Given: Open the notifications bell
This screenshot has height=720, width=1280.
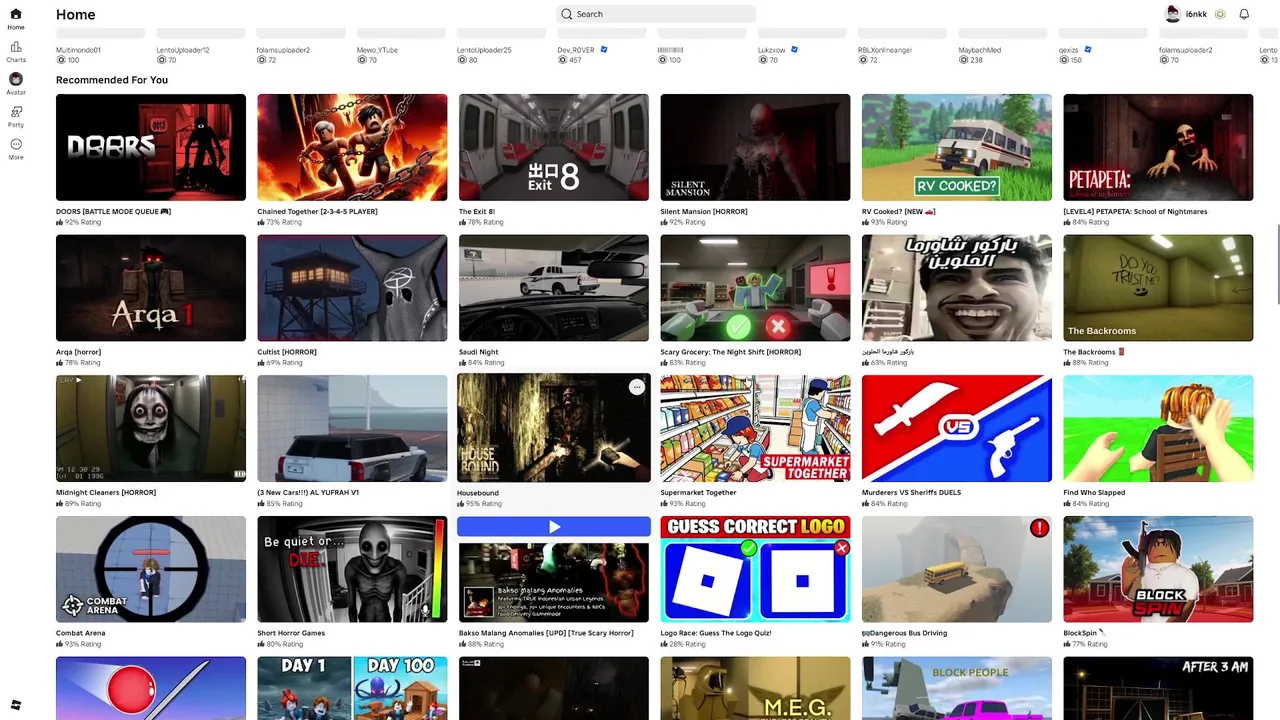Looking at the screenshot, I should point(1244,14).
